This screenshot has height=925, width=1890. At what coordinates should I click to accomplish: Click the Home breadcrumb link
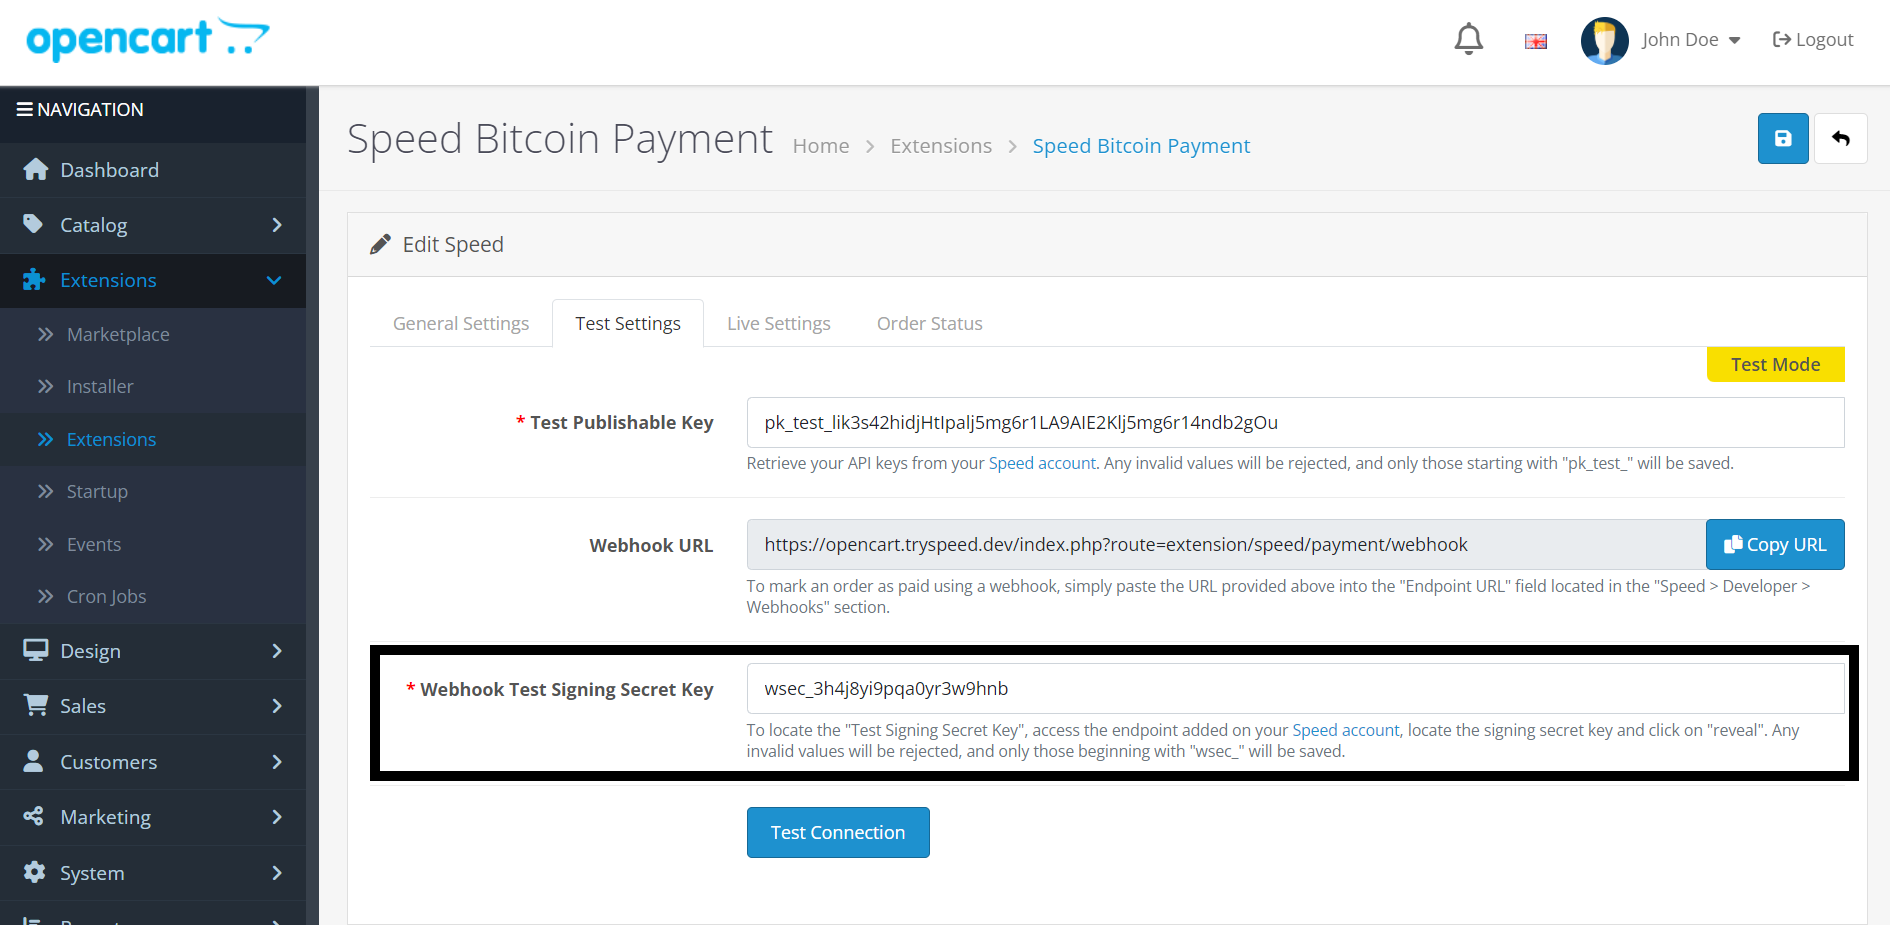pyautogui.click(x=821, y=146)
